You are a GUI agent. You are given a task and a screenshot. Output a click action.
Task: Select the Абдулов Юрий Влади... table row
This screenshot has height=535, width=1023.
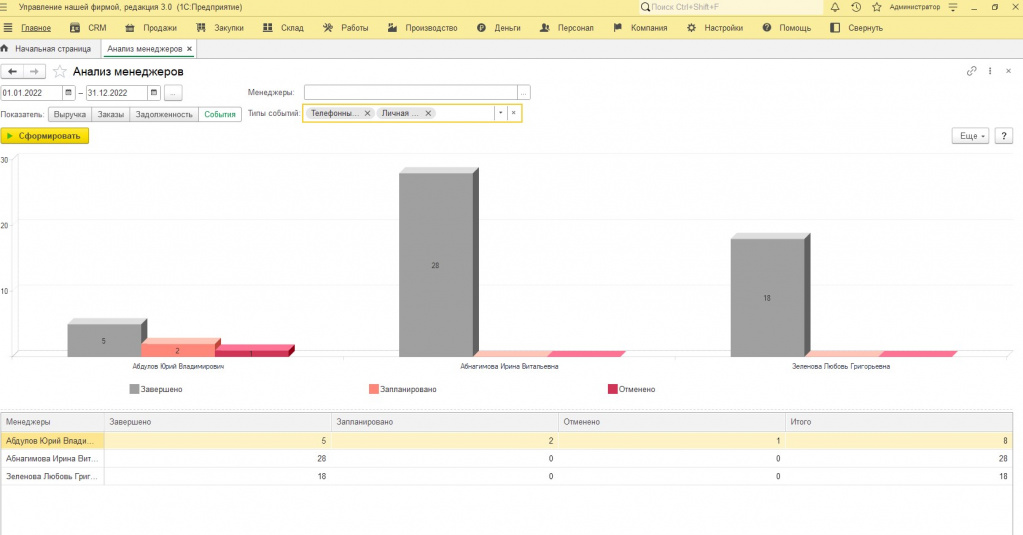506,441
